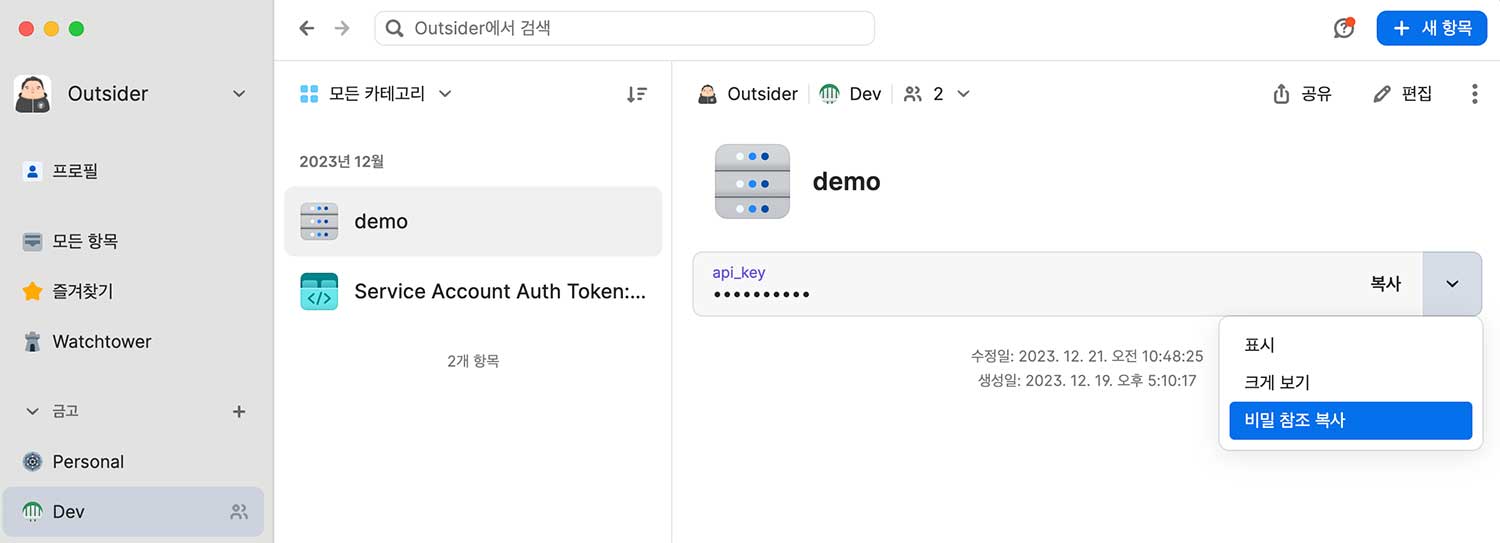The width and height of the screenshot is (1500, 543).
Task: Open 즐겨찾기 favorites
Action: pos(68,291)
